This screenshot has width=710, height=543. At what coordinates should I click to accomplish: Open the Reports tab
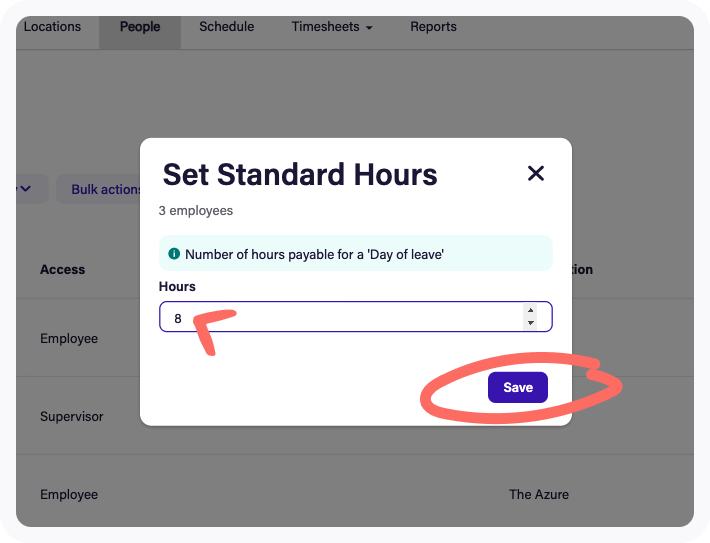(x=433, y=27)
